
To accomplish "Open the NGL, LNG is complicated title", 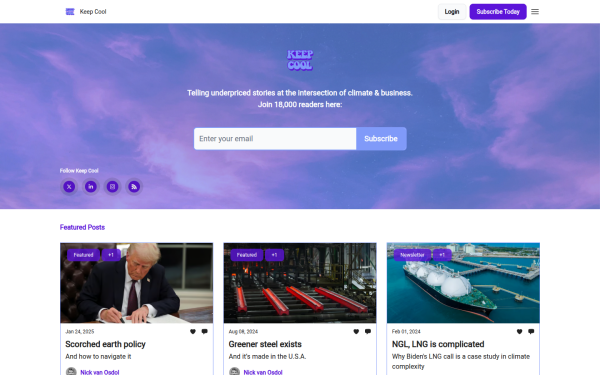I will coord(438,344).
